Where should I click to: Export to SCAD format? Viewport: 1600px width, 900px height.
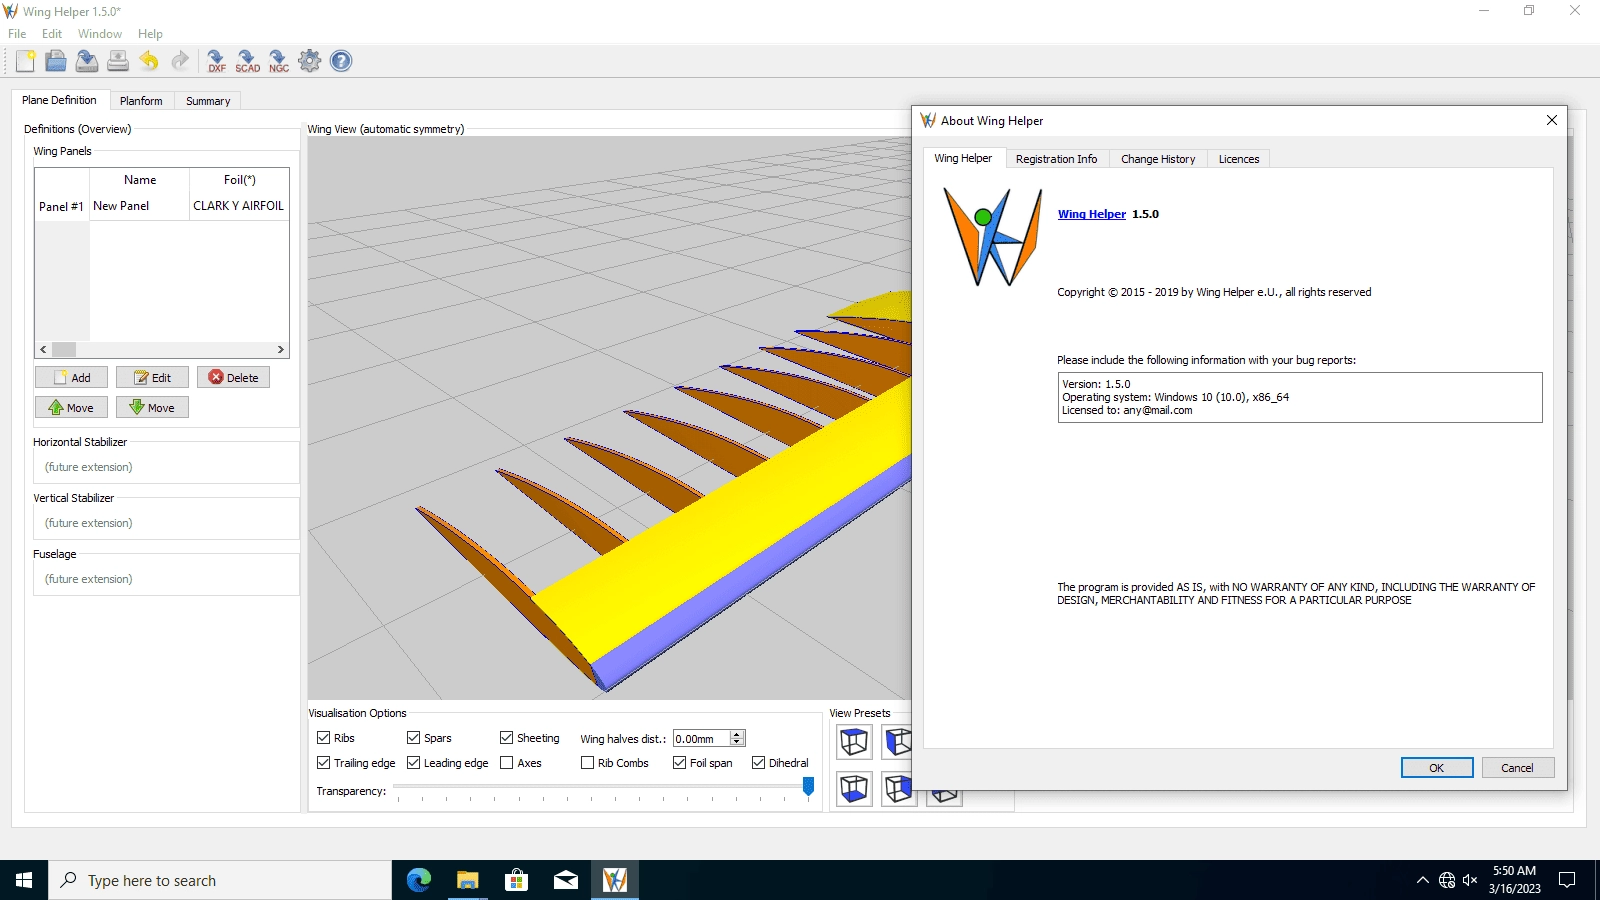tap(247, 61)
